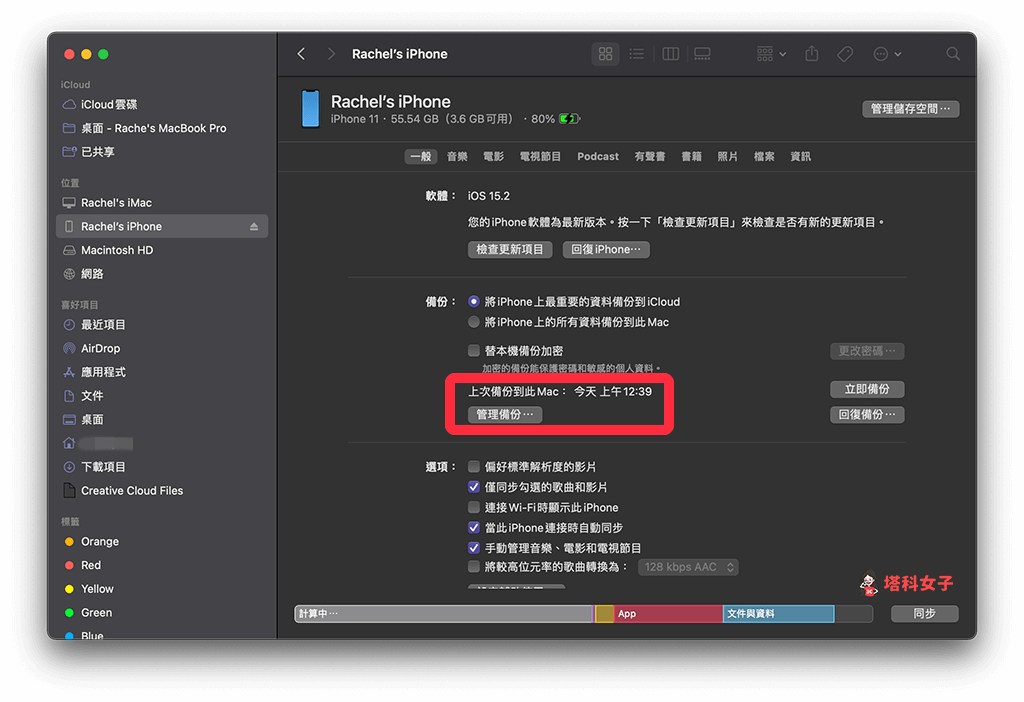Open the home folder in sidebar

point(162,443)
